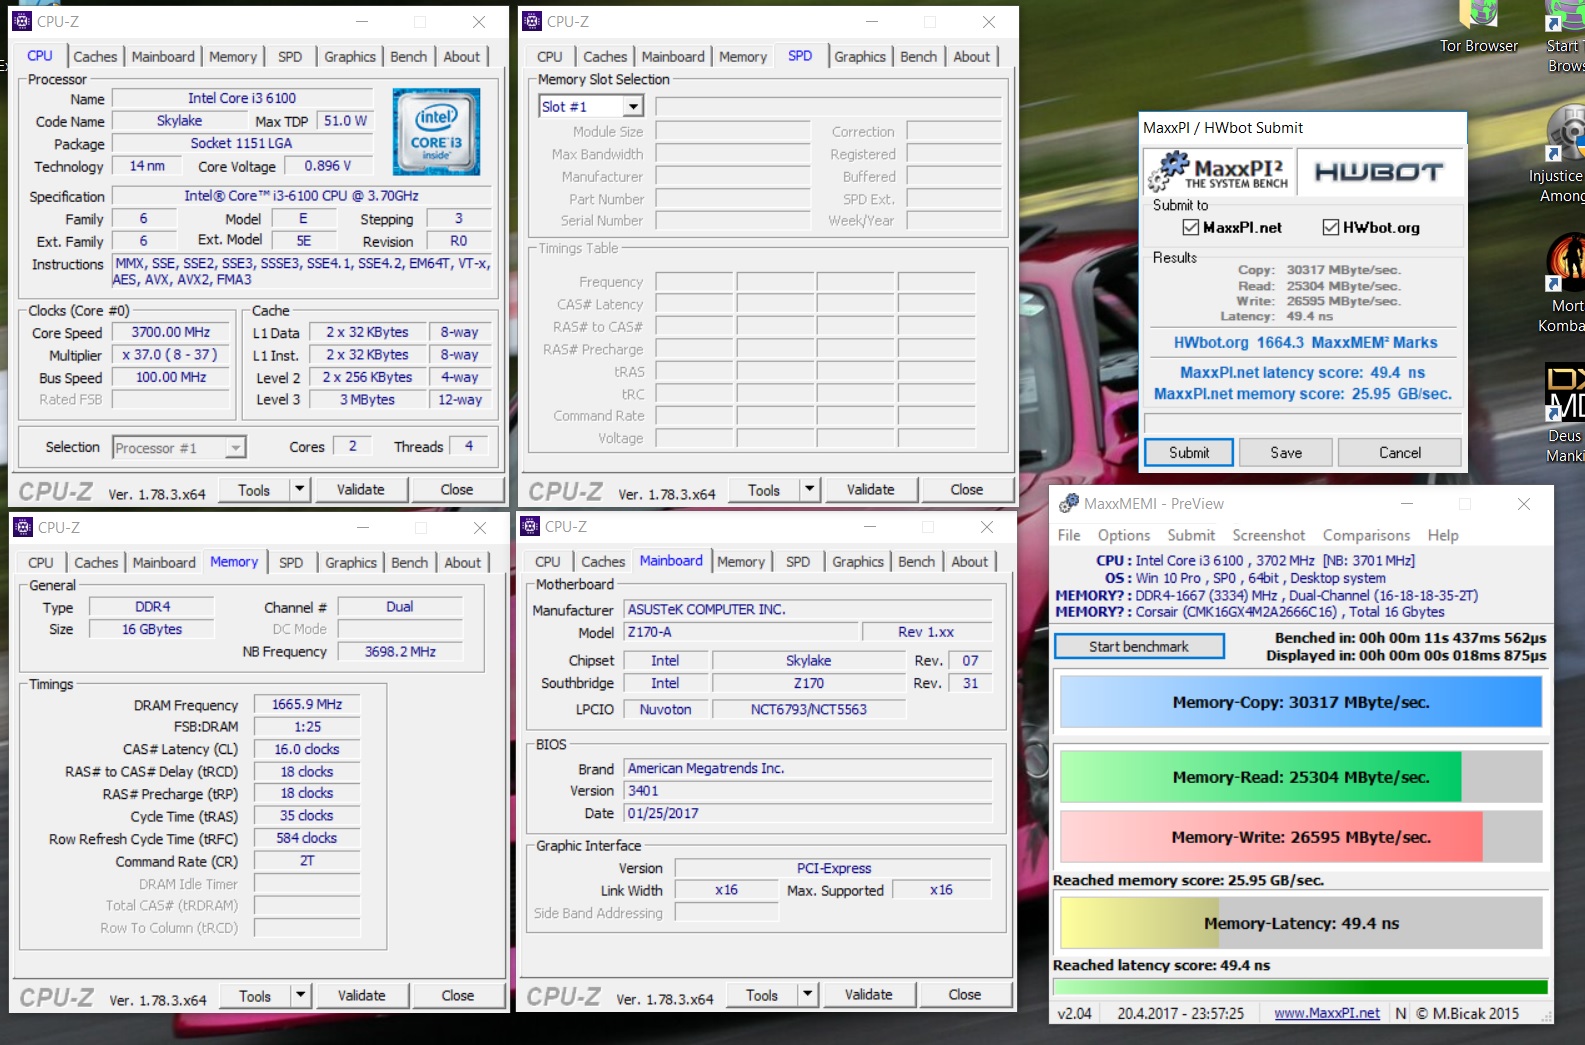Click the empty field above Submit button
Screen dimensions: 1585x1045
click(1303, 423)
